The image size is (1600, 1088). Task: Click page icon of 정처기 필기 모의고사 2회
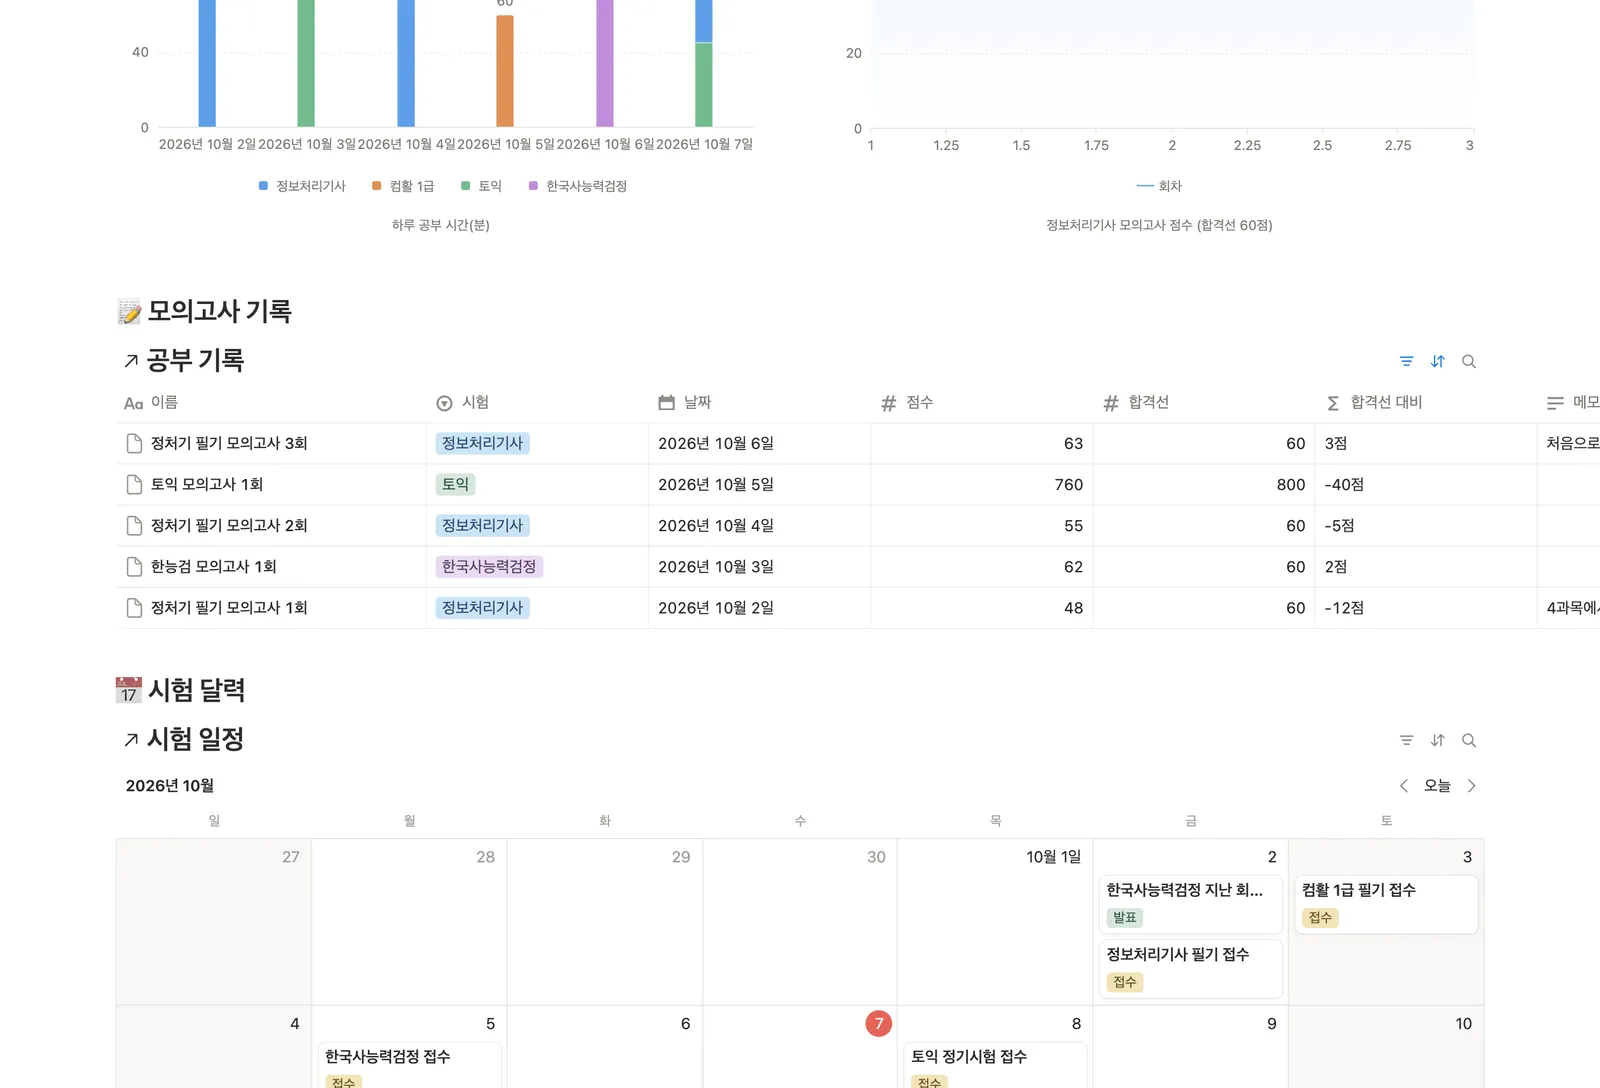pyautogui.click(x=134, y=525)
